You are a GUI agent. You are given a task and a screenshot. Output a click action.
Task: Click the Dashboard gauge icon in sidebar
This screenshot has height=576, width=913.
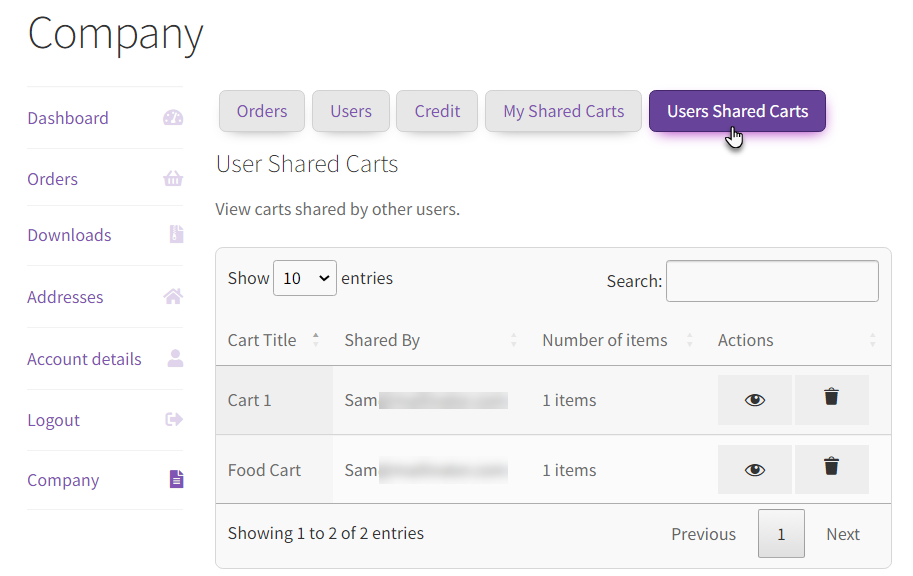[x=173, y=118]
